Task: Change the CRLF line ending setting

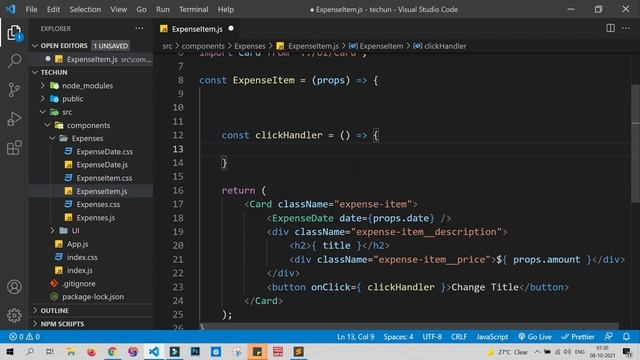Action: 459,337
